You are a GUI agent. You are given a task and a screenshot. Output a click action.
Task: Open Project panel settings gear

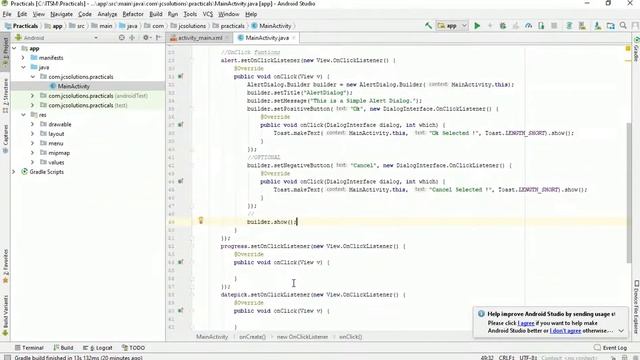tap(146, 38)
